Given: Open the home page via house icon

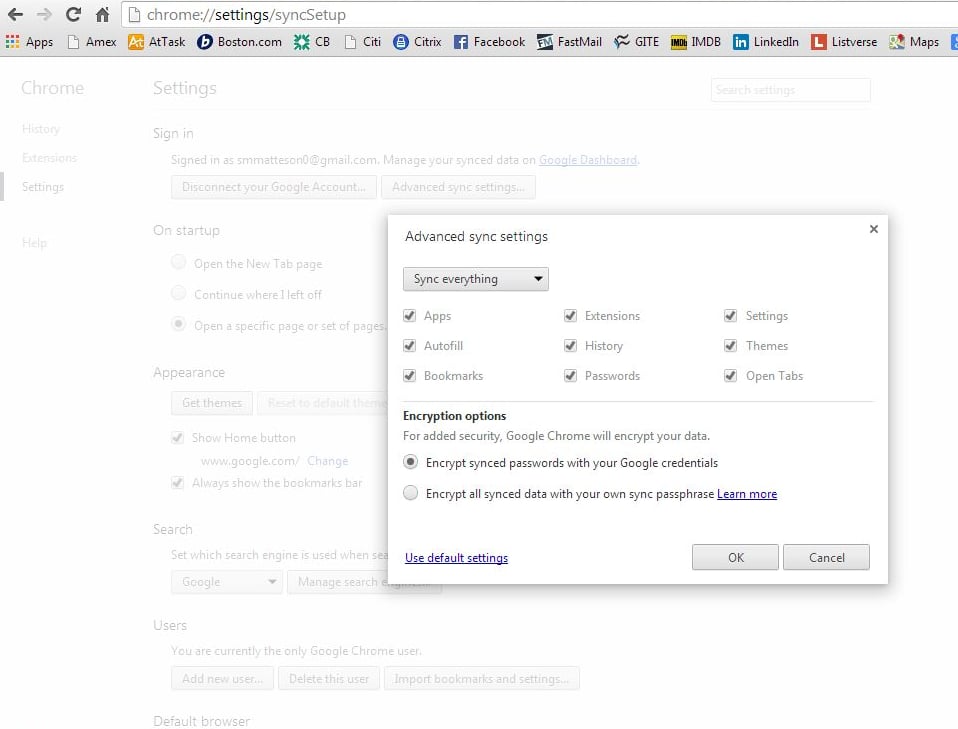Looking at the screenshot, I should pos(102,14).
